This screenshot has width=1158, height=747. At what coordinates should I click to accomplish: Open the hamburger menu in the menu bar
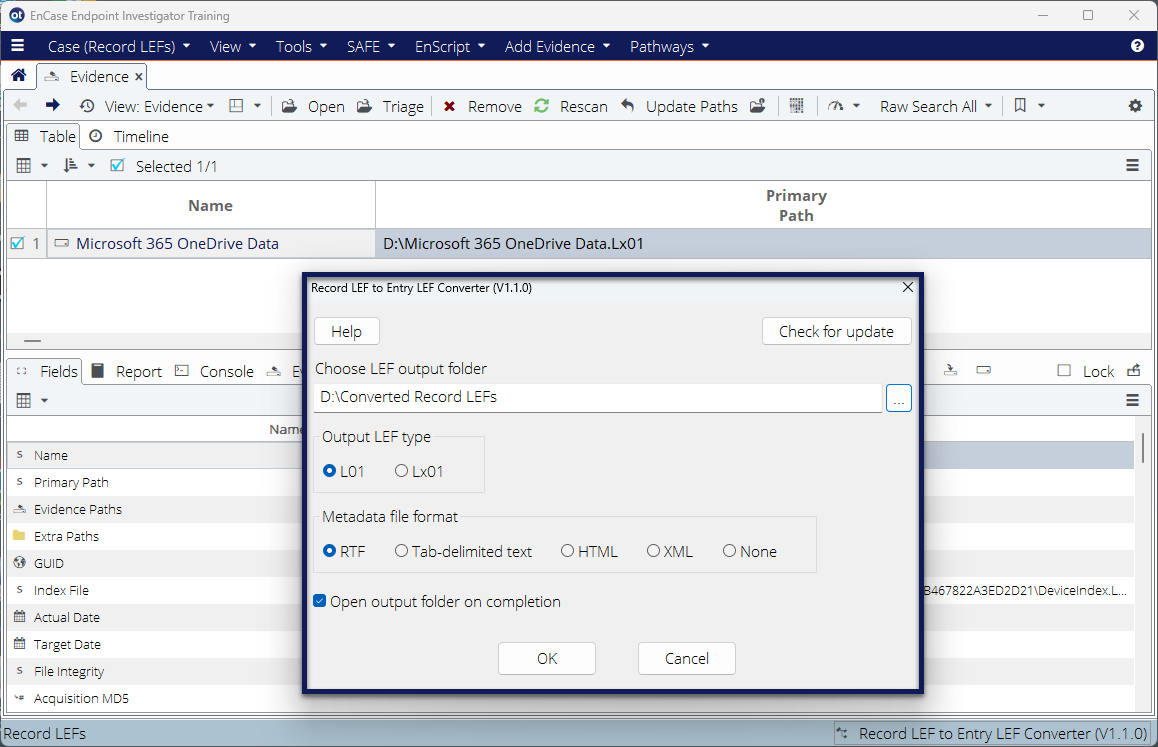click(18, 46)
